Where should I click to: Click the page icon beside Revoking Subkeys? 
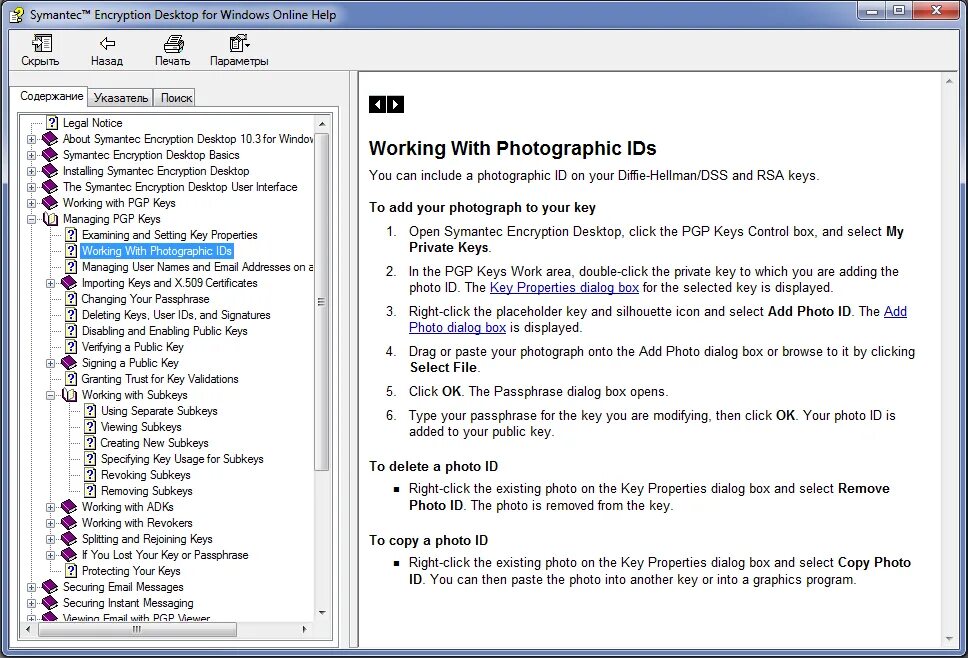(x=91, y=475)
